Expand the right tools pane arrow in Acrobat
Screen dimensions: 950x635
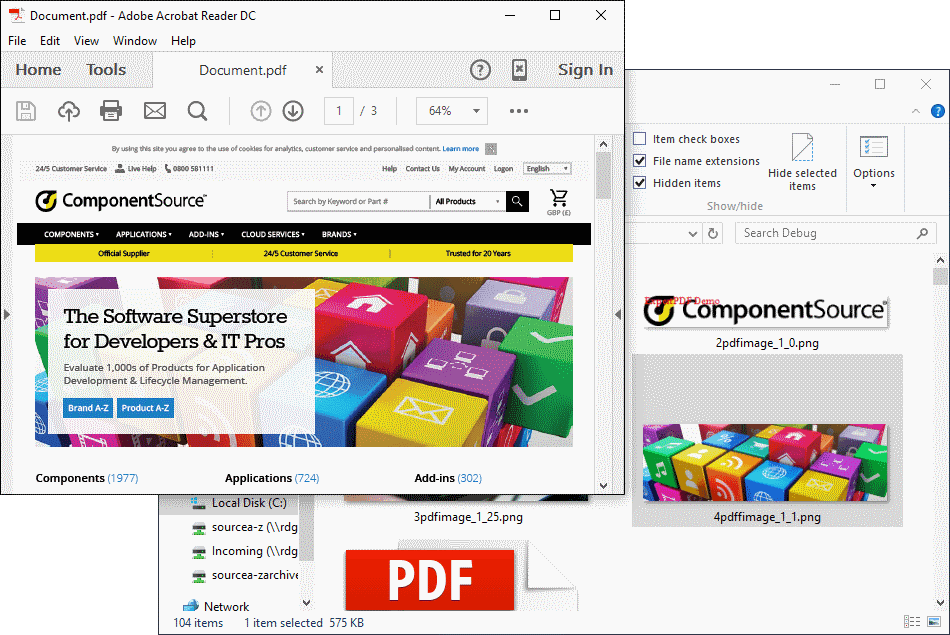(617, 314)
